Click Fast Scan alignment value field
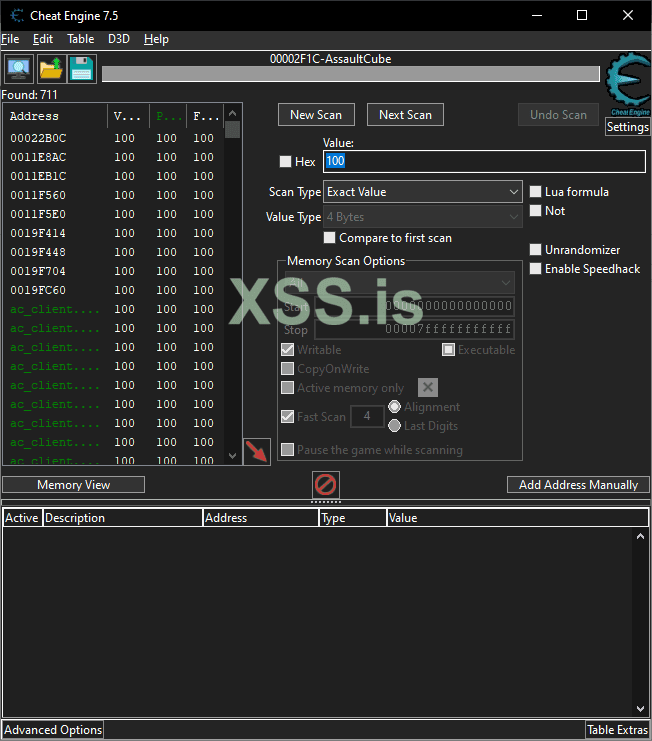 click(x=367, y=416)
